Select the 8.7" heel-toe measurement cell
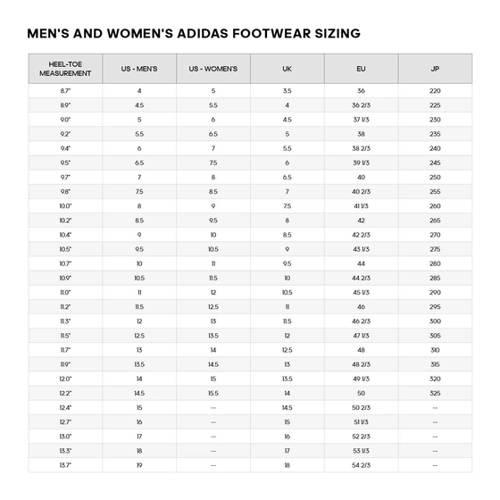The image size is (500, 500). click(65, 91)
